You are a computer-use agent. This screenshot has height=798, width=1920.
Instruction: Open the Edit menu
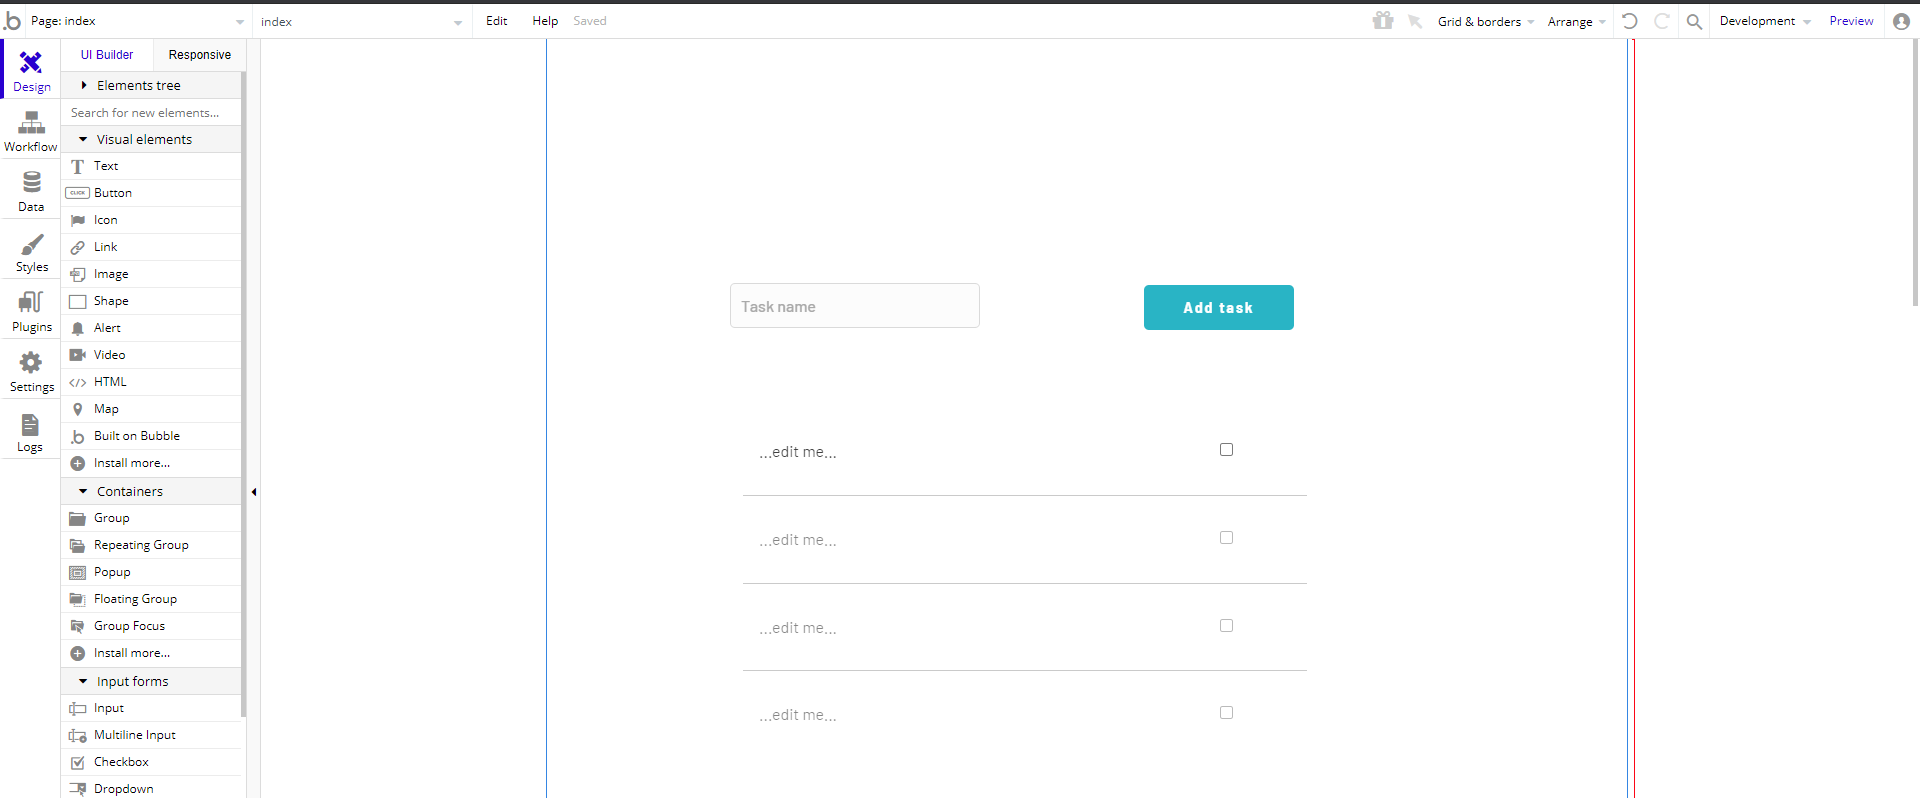click(x=496, y=21)
